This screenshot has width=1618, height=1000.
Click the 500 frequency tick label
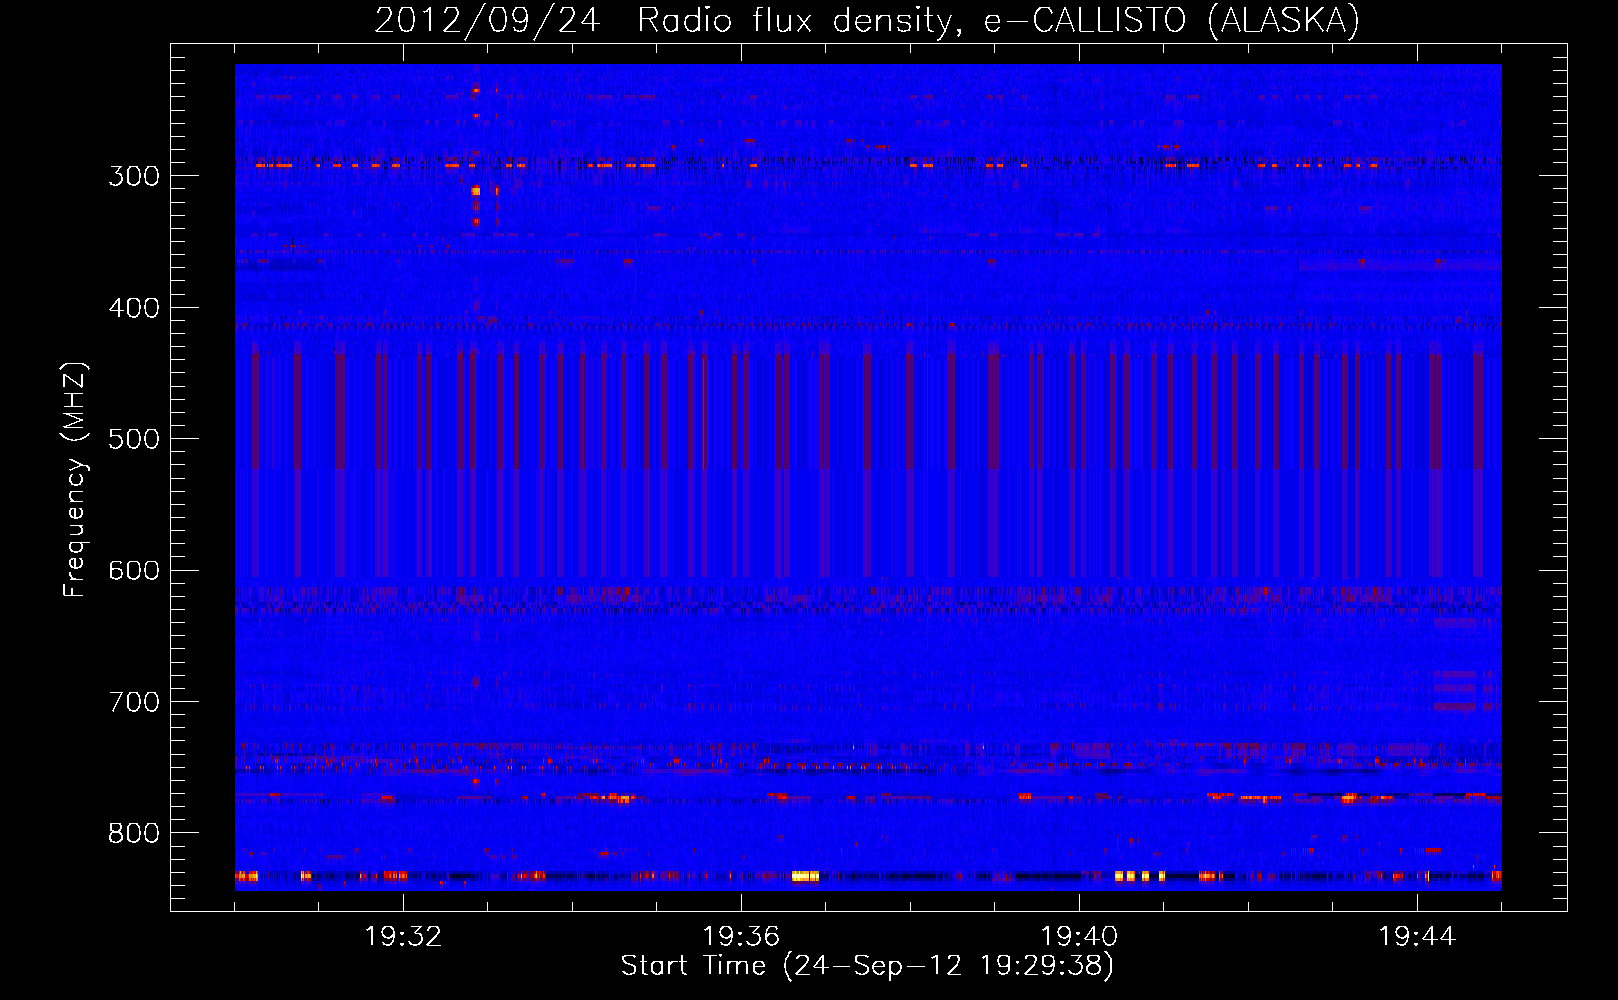coord(134,439)
